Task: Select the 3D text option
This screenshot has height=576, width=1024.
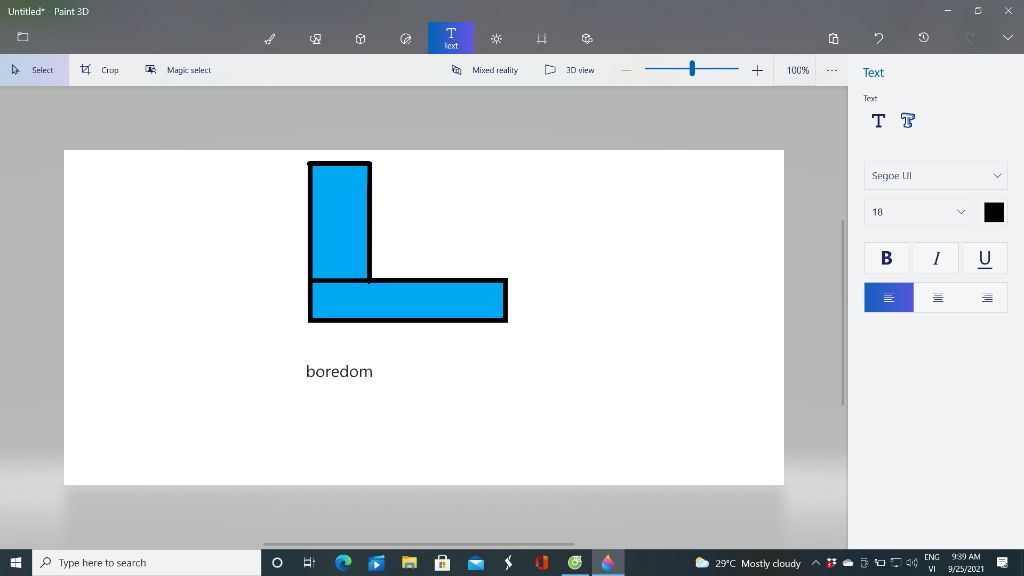Action: coord(908,120)
